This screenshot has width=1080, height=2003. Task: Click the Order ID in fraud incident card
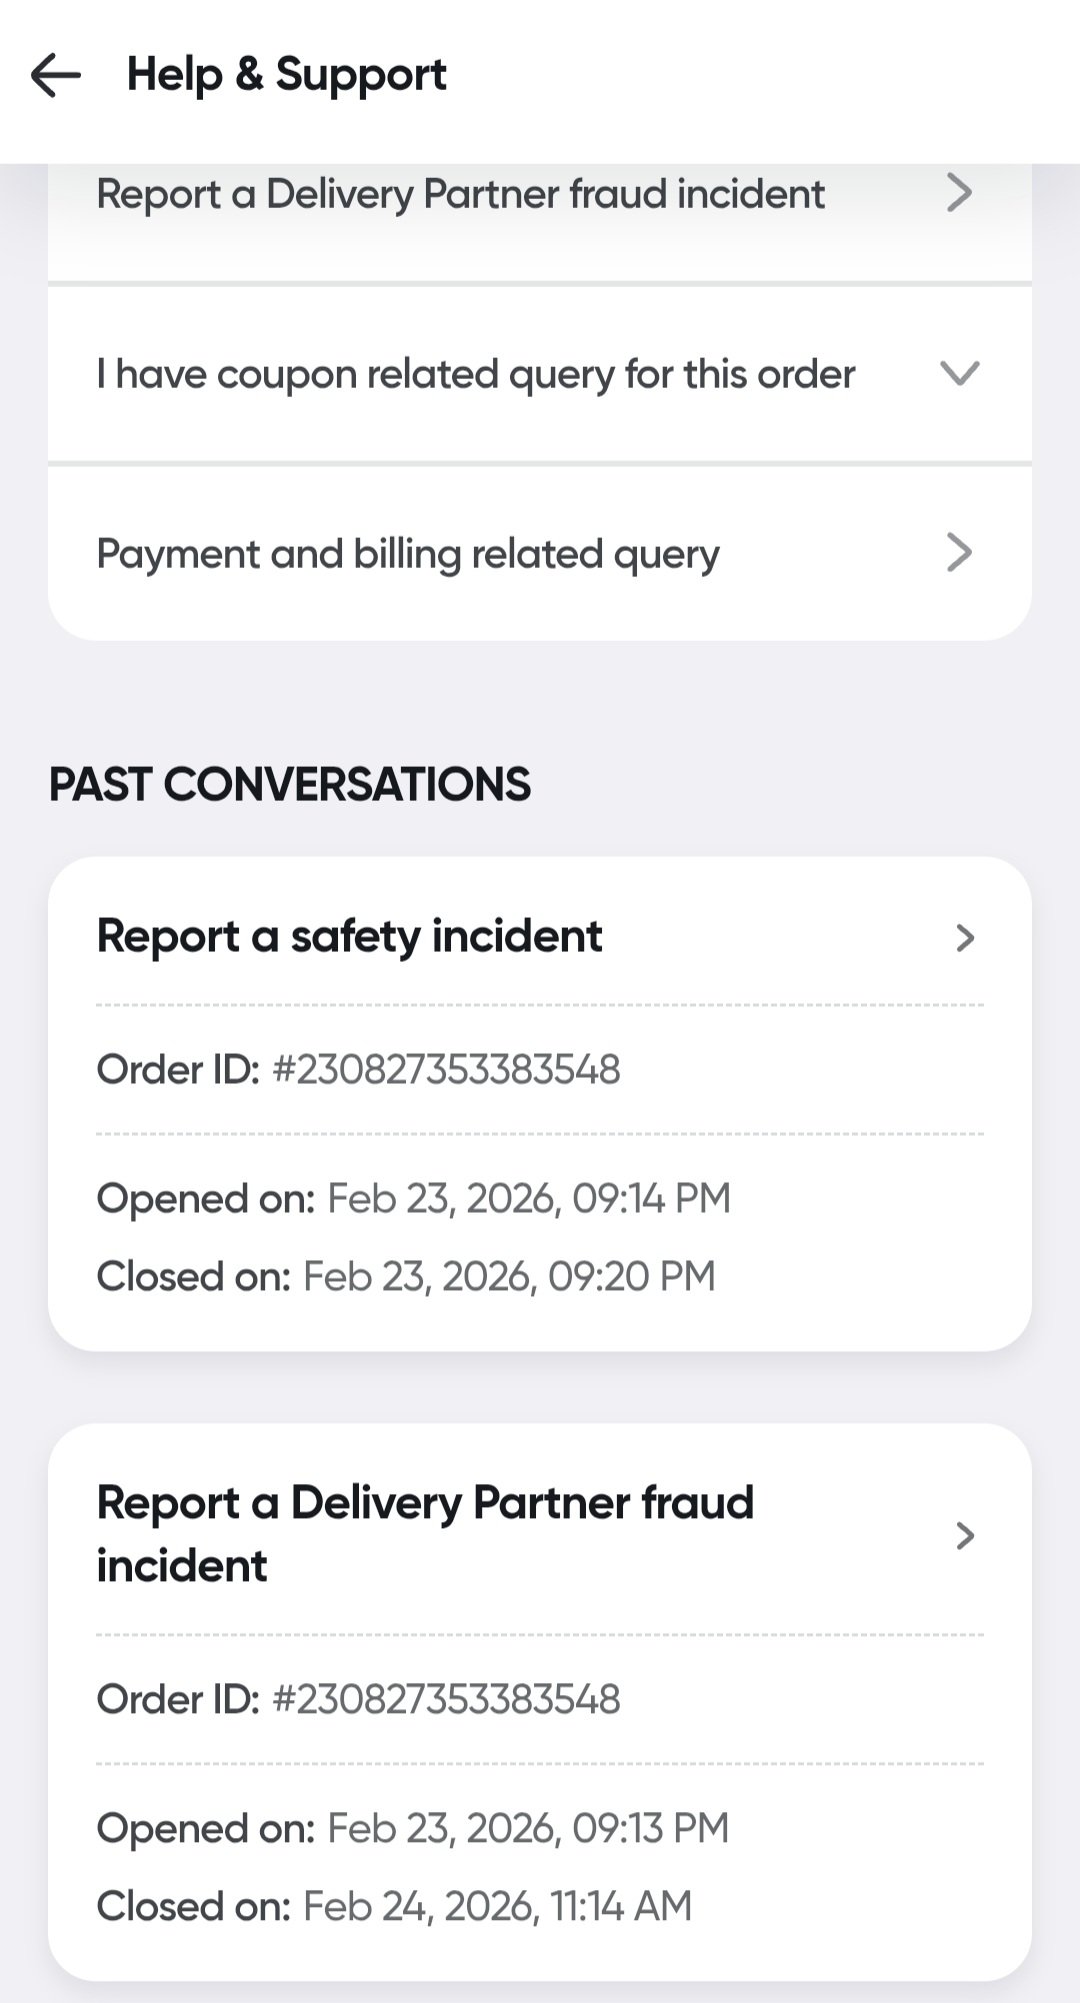(x=446, y=1699)
